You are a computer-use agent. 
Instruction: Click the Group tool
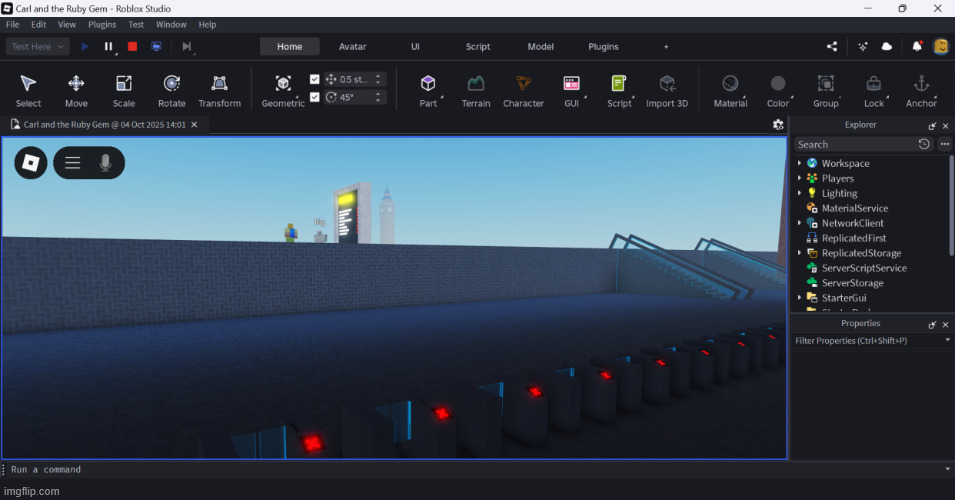pyautogui.click(x=826, y=91)
